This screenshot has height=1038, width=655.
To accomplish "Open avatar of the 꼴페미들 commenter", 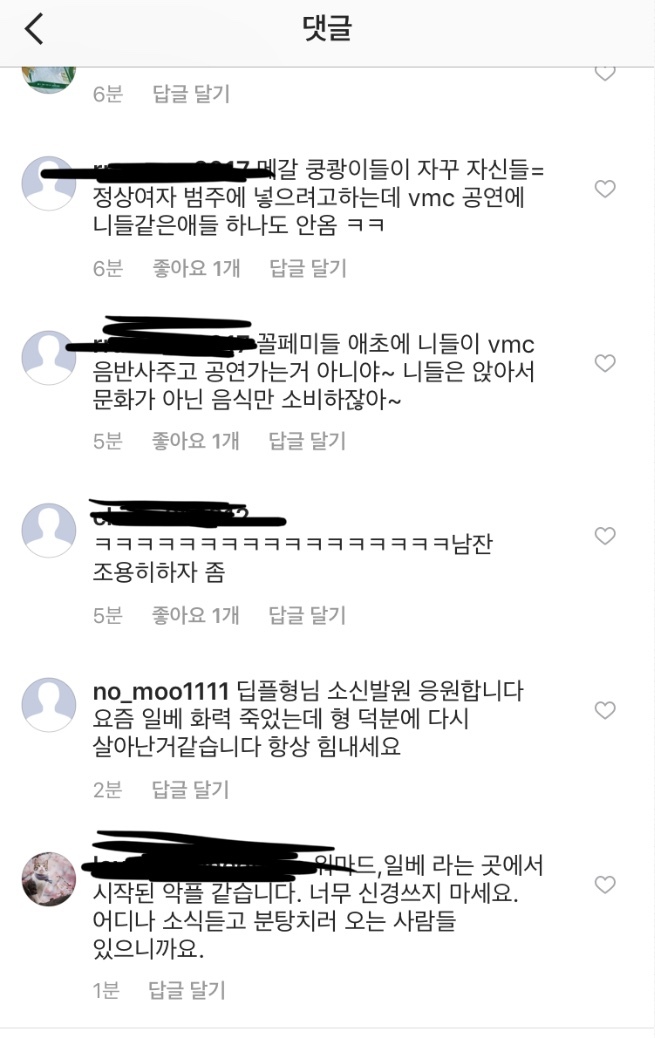I will point(49,357).
